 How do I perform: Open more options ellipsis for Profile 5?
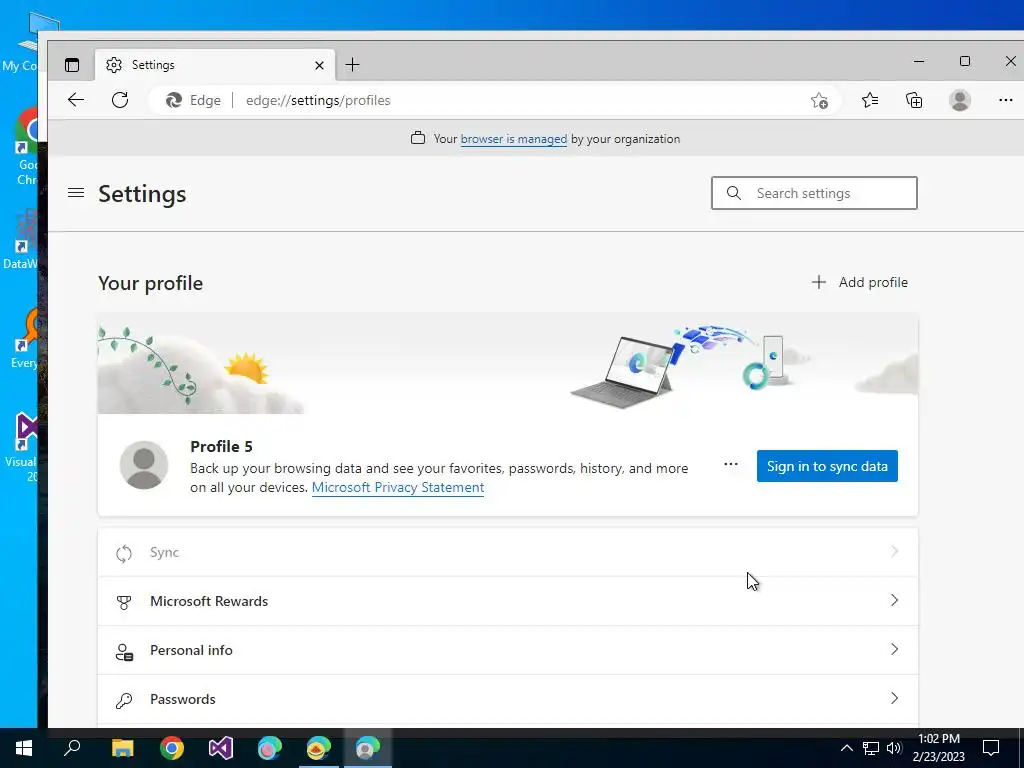tap(731, 464)
